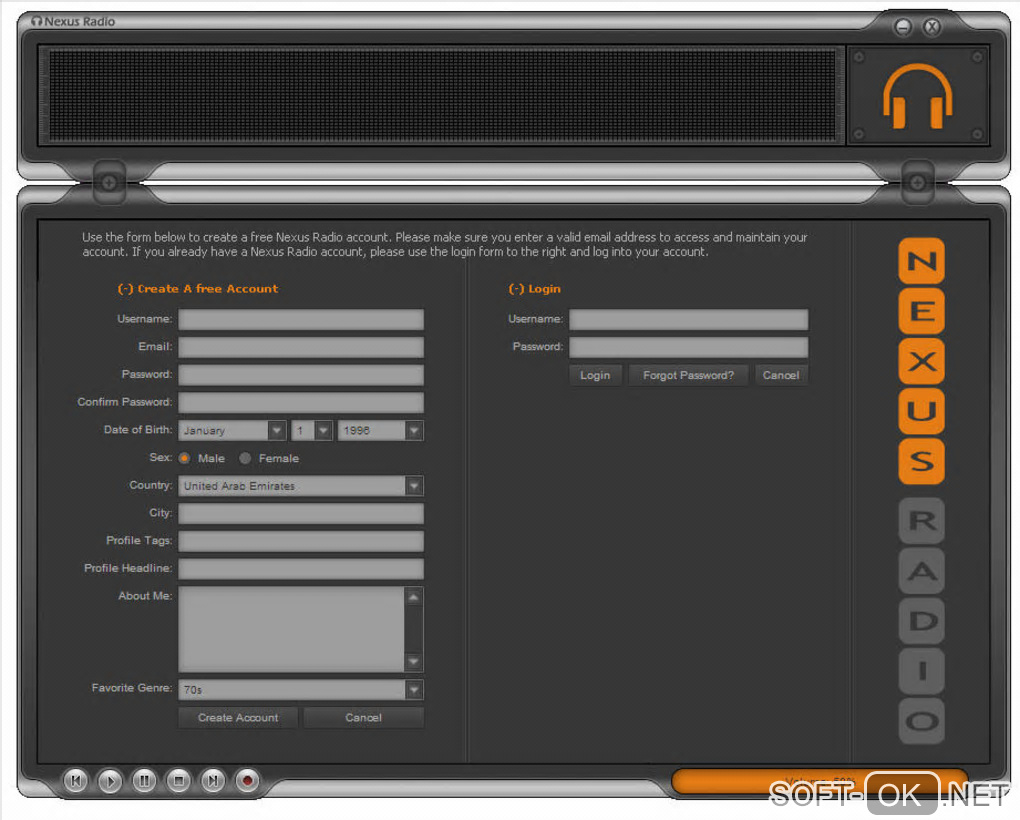
Task: Click the Login button
Action: (595, 375)
